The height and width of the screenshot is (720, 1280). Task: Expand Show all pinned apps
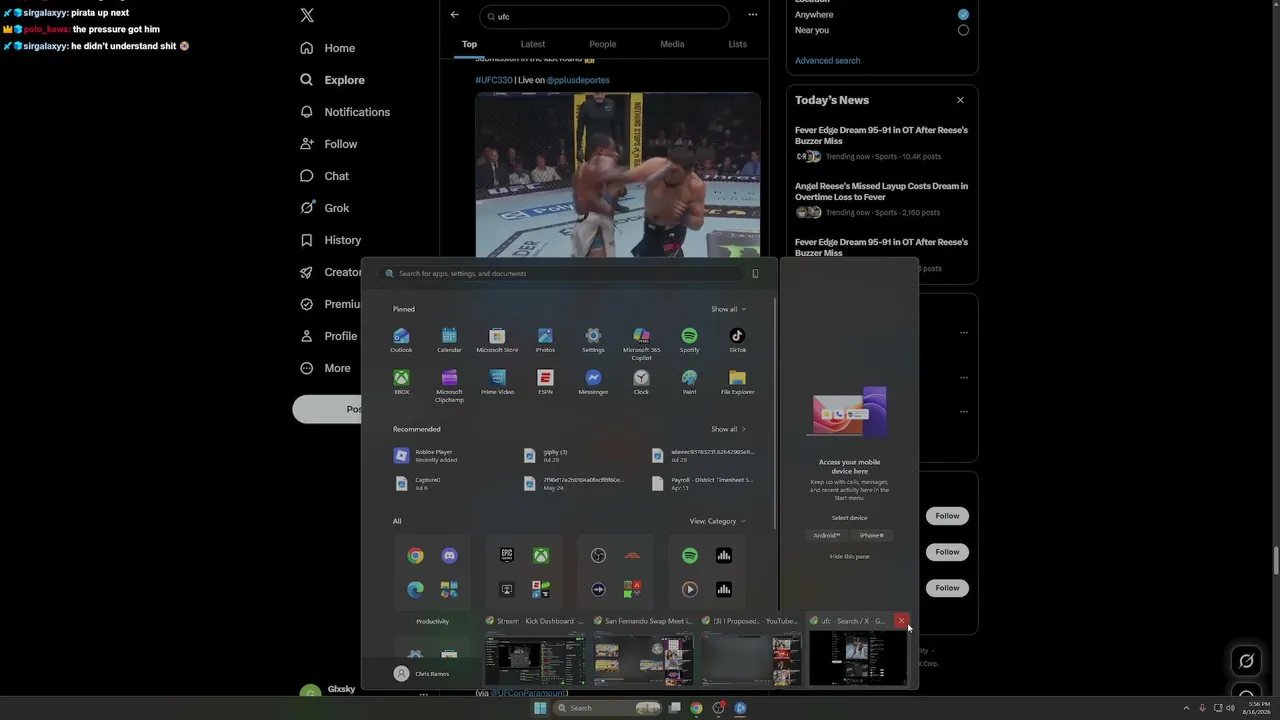[x=728, y=309]
